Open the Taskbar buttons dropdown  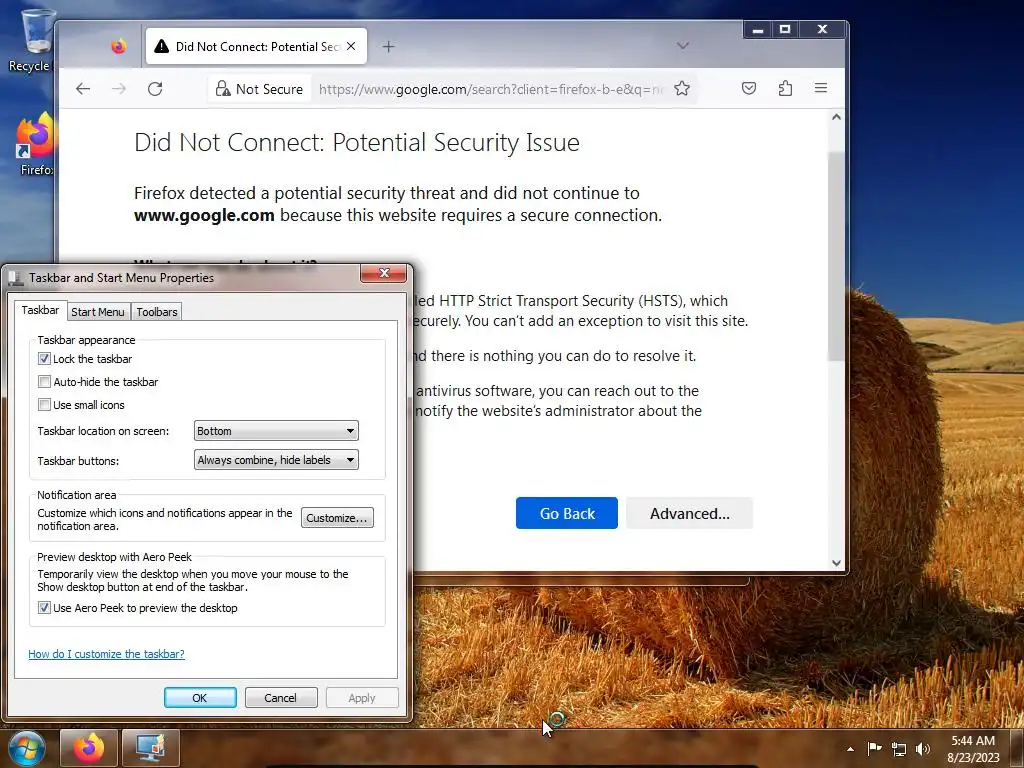[276, 460]
